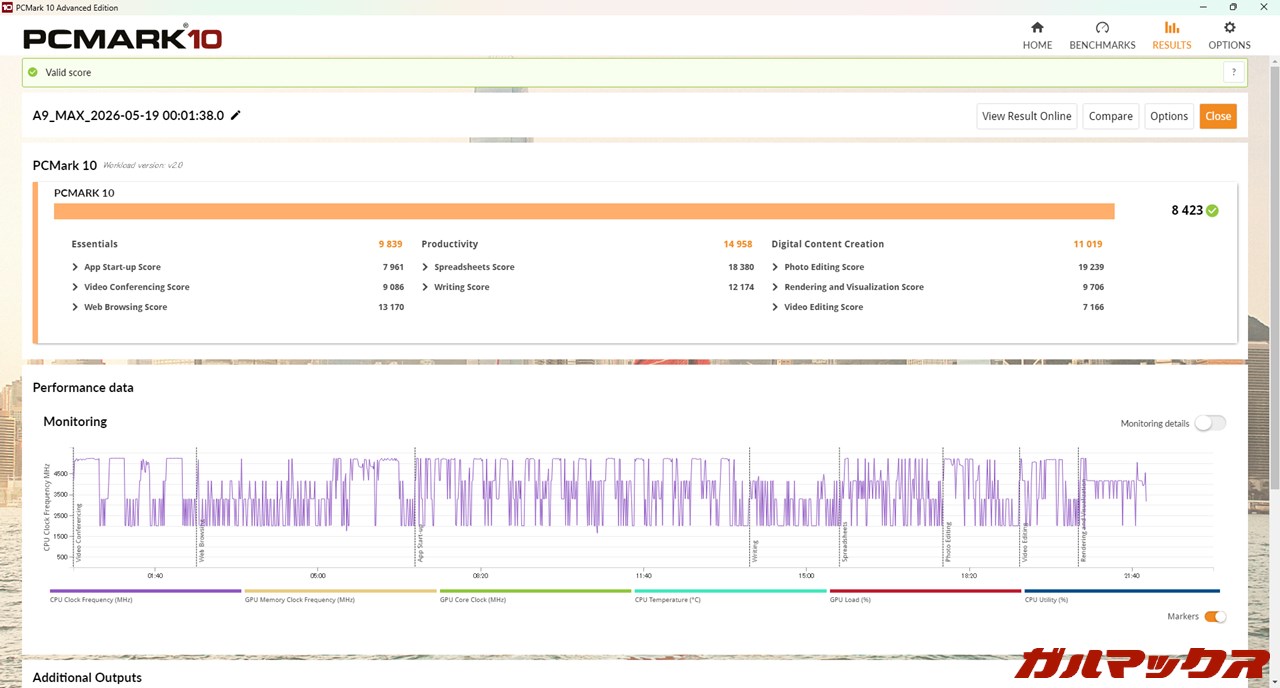This screenshot has width=1280, height=688.
Task: Click the green check beside 8 423
Action: (1212, 210)
